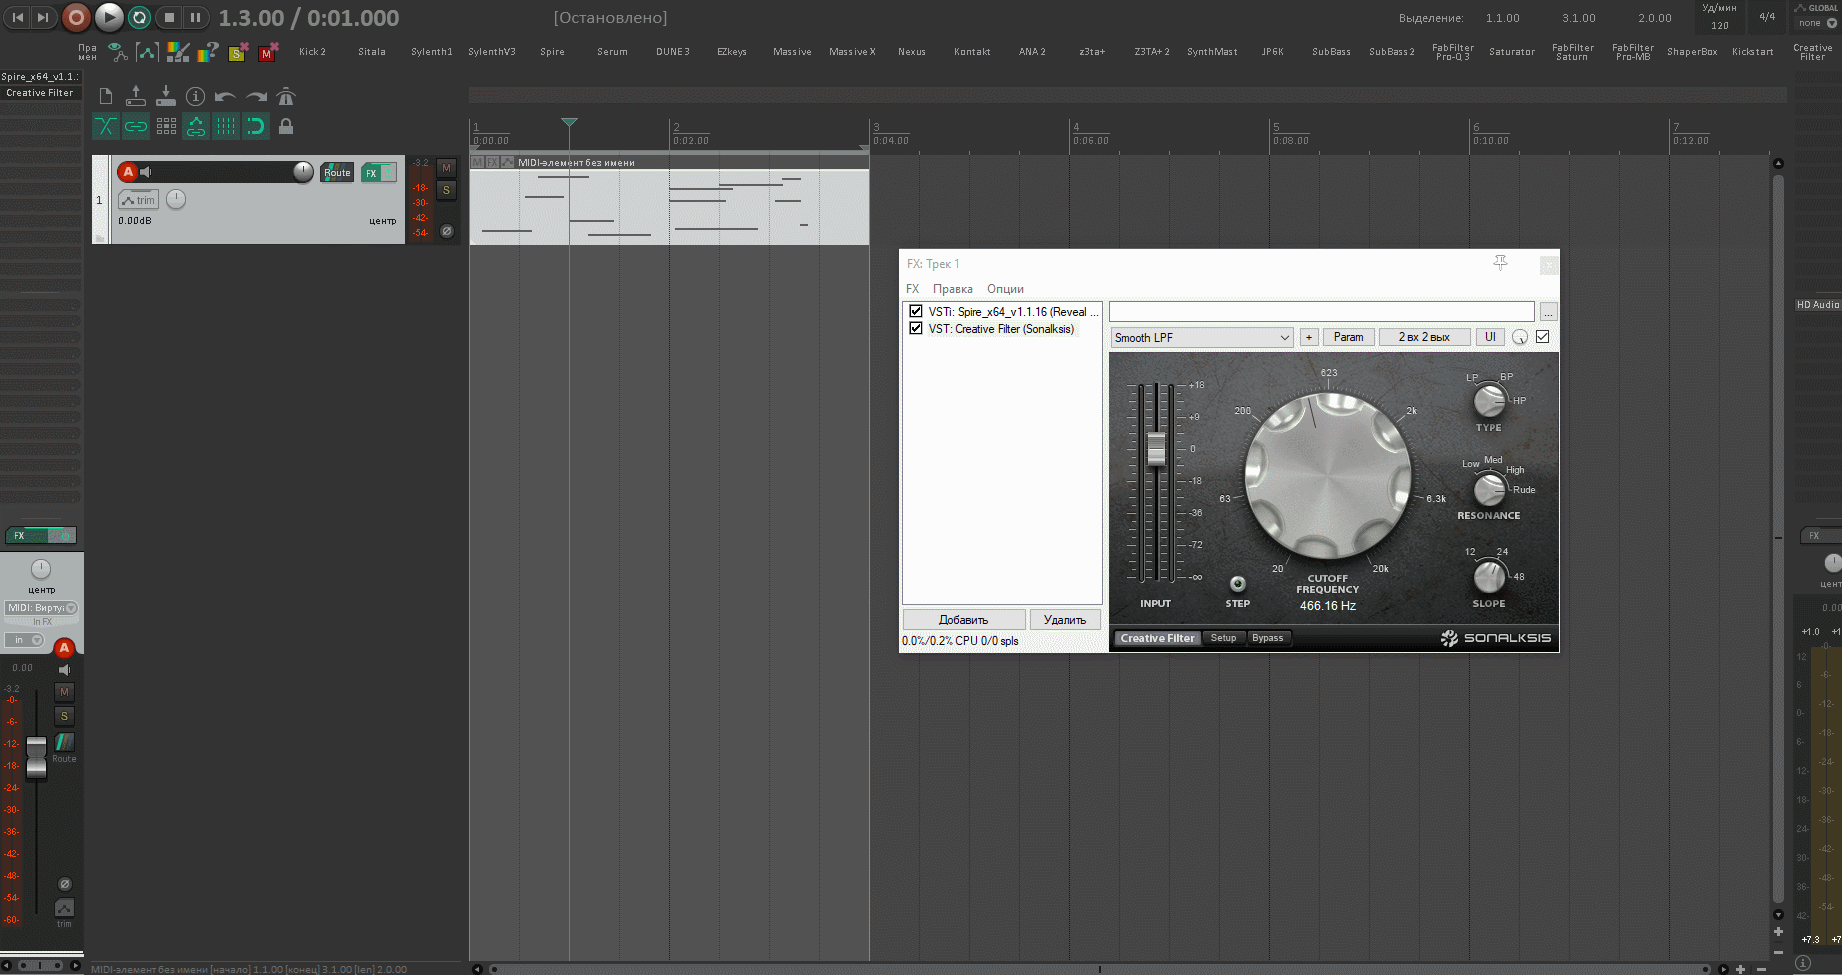Pin the FX: Трек 1 window
Viewport: 1842px width, 975px height.
coord(1500,263)
